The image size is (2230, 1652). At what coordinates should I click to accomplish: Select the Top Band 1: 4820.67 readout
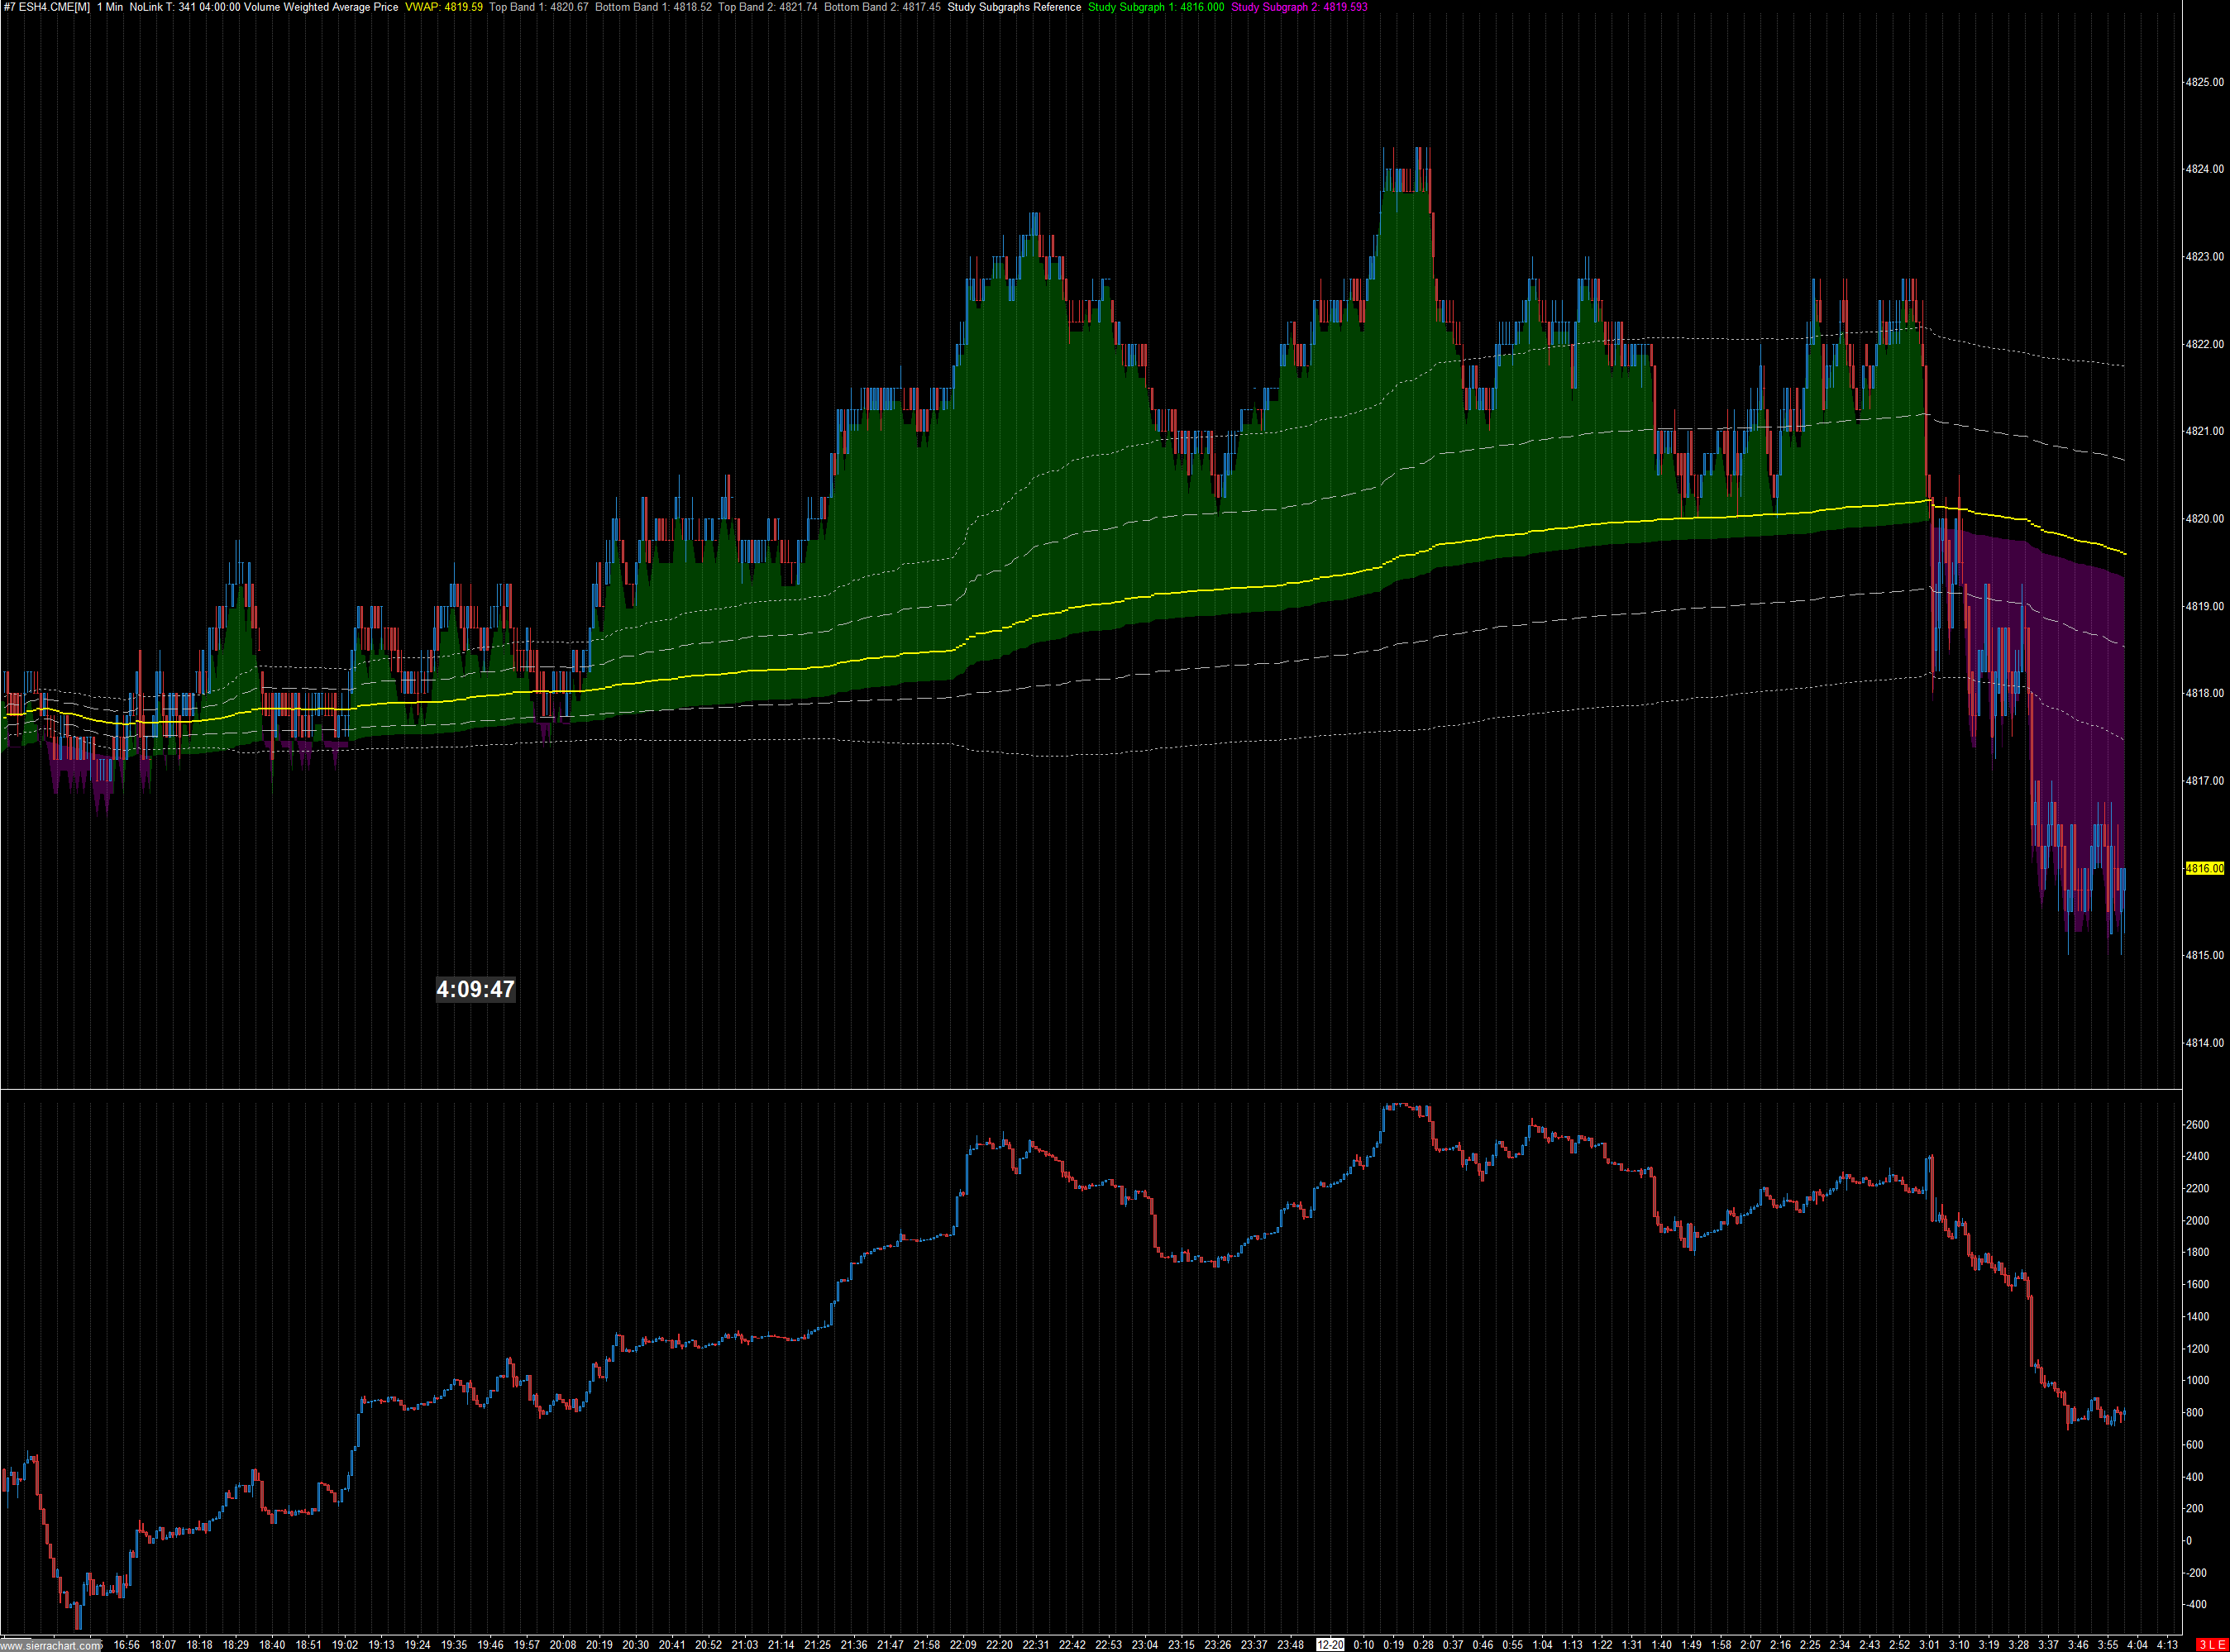pos(538,7)
